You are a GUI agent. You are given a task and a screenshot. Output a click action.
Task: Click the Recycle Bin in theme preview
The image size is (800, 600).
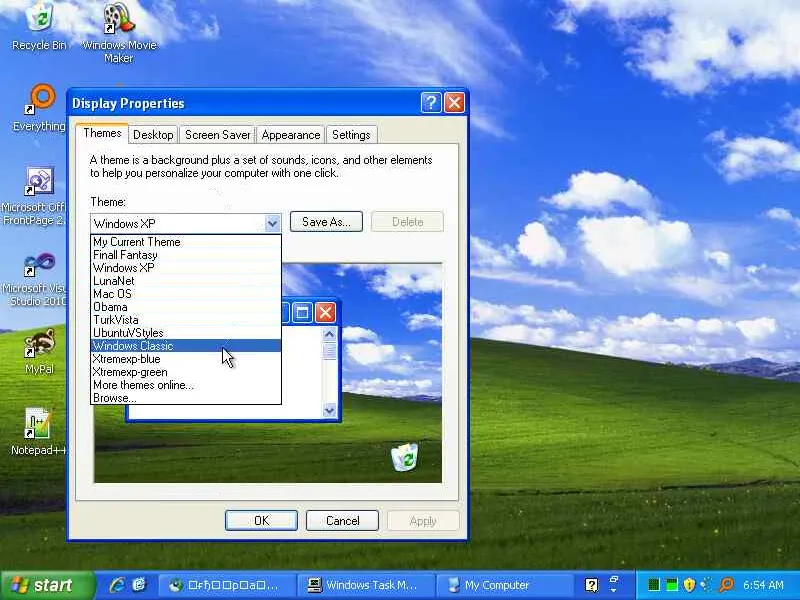tap(405, 457)
